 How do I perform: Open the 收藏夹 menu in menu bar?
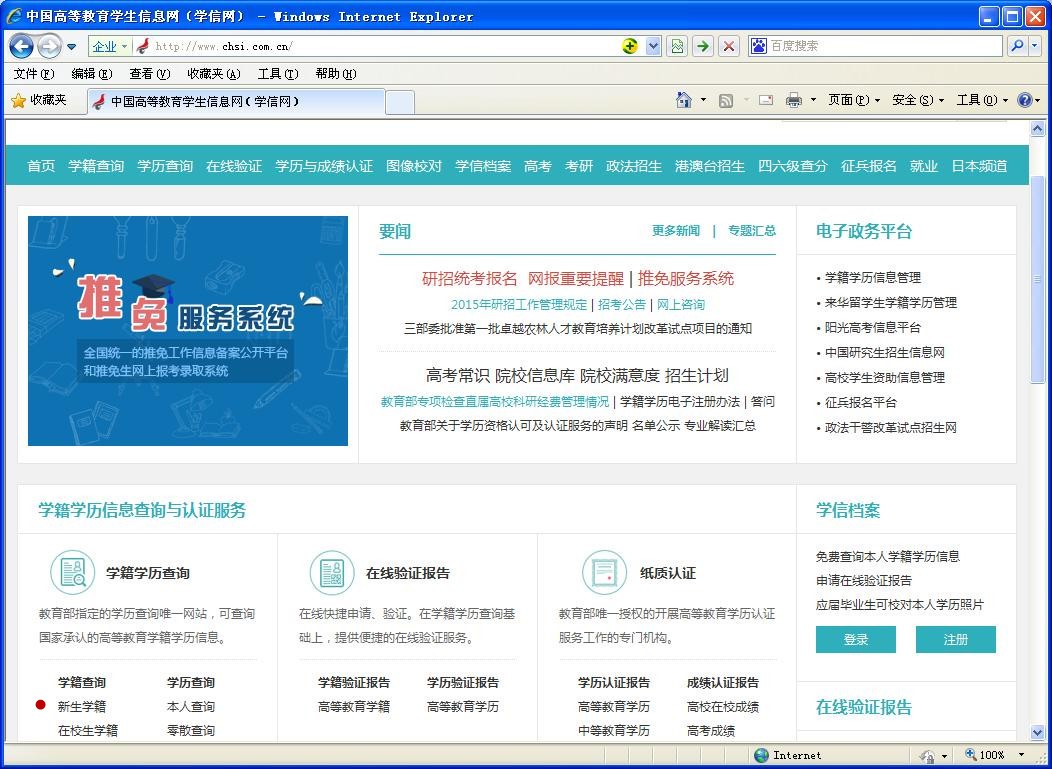click(x=213, y=74)
